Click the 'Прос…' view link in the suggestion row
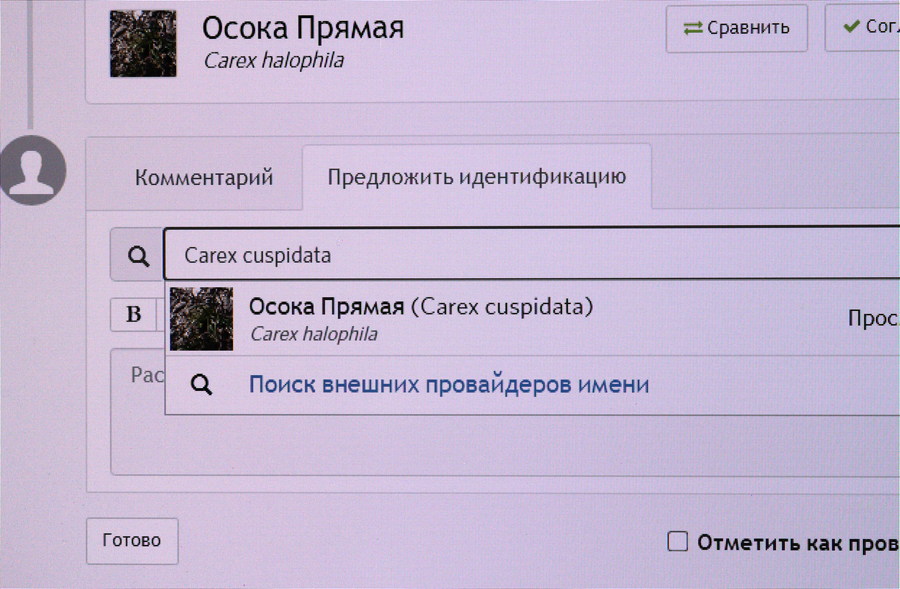The width and height of the screenshot is (900, 589). click(x=871, y=318)
